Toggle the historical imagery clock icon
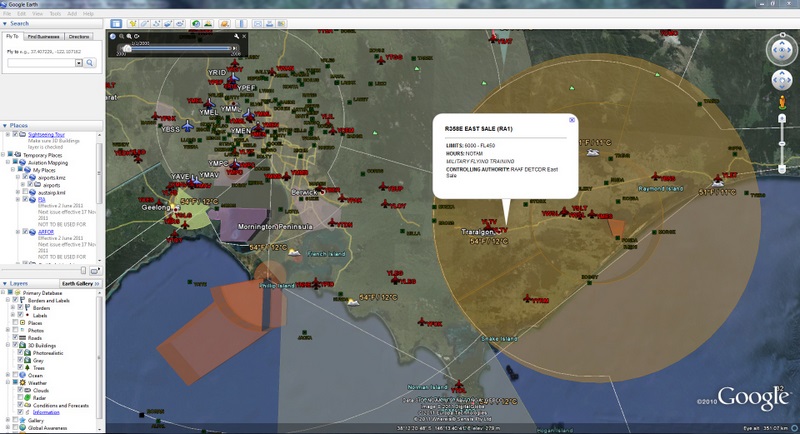The image size is (800, 434). coord(196,23)
